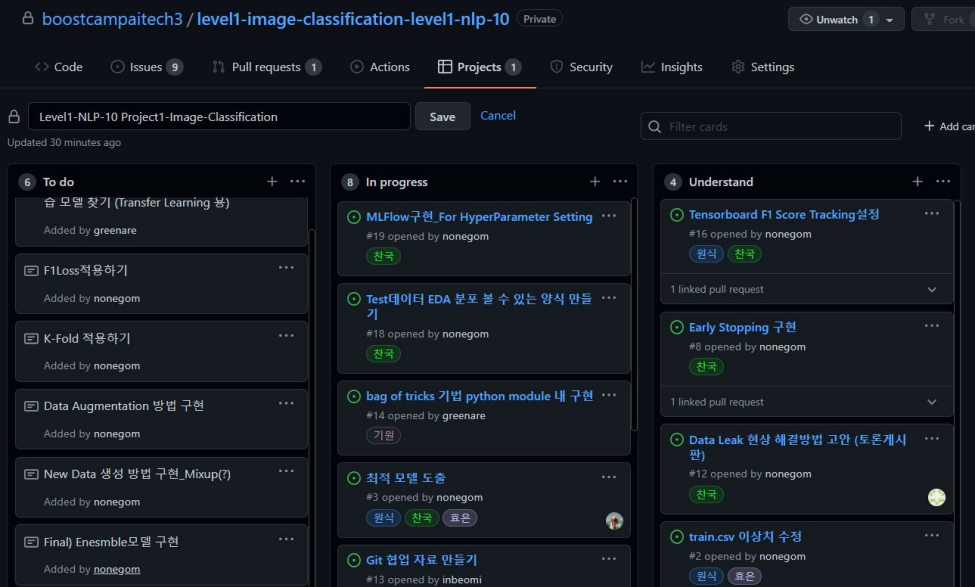
Task: Open menu for Final) Enesmble모델 구현 card
Action: click(286, 539)
